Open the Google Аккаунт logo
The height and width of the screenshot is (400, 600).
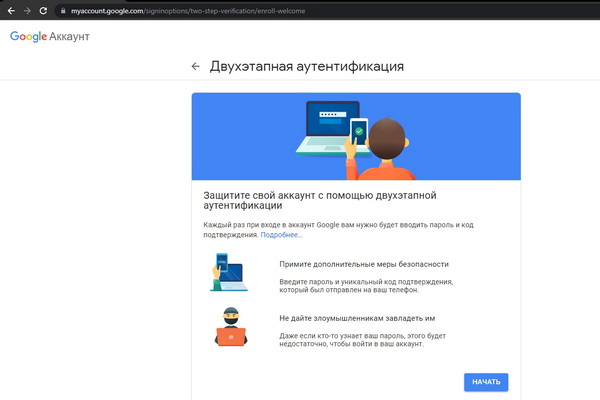[x=50, y=36]
